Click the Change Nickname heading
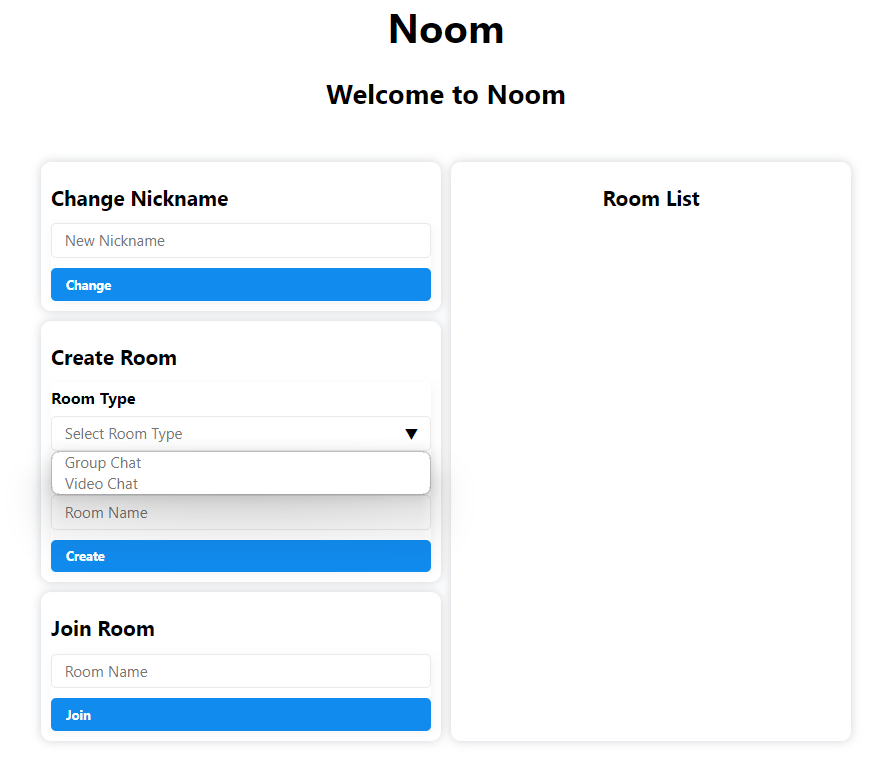Screen dimensions: 890x760 (139, 199)
